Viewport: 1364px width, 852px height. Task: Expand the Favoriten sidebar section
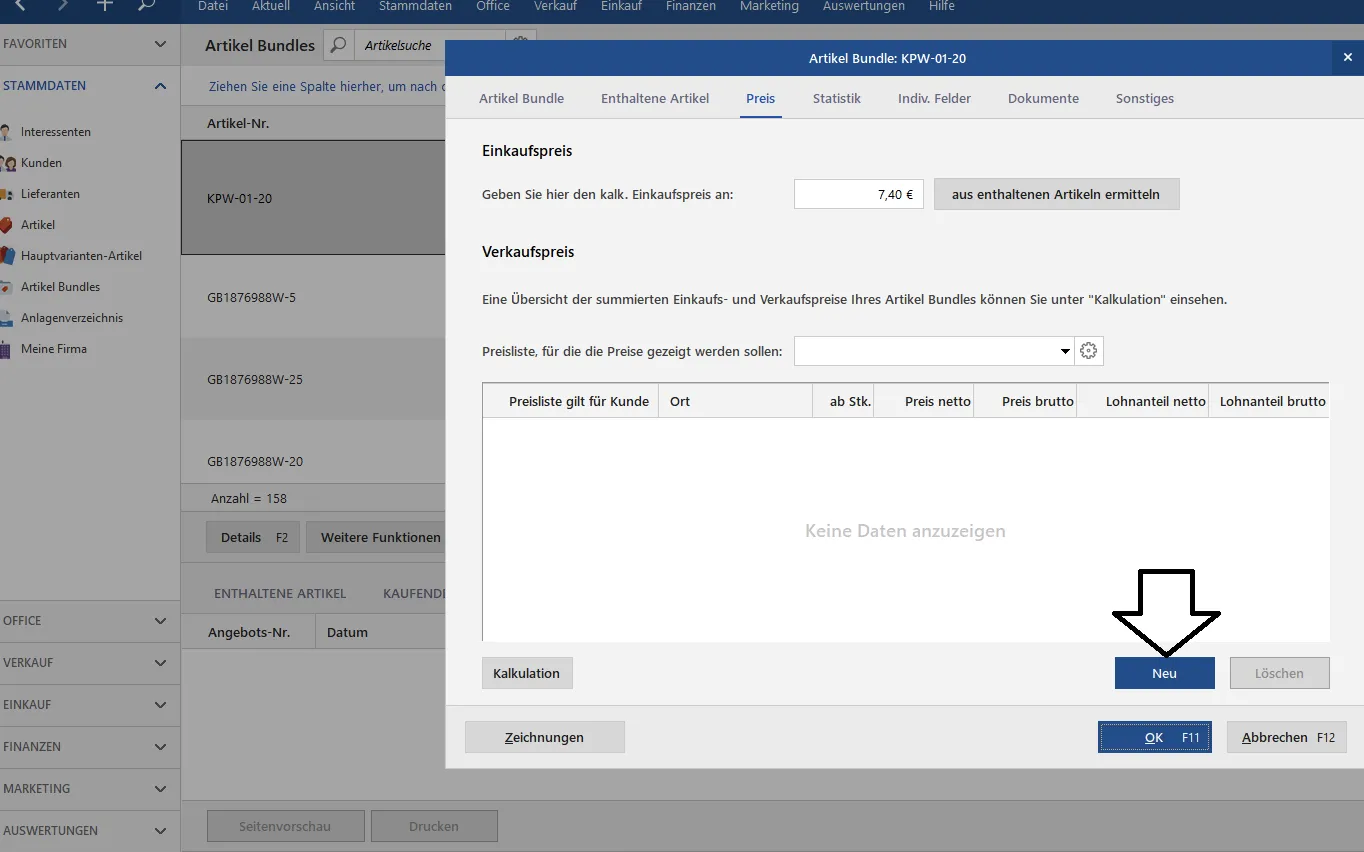pyautogui.click(x=160, y=44)
